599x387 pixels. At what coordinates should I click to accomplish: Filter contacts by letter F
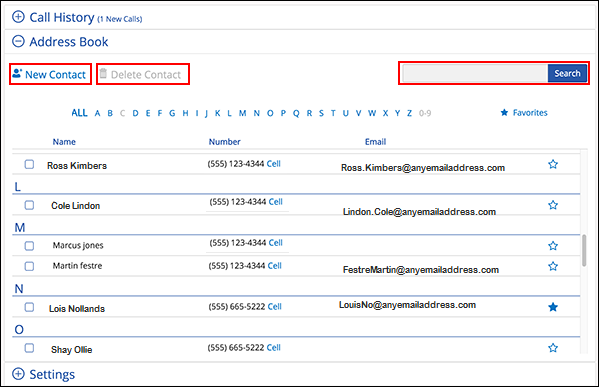160,113
